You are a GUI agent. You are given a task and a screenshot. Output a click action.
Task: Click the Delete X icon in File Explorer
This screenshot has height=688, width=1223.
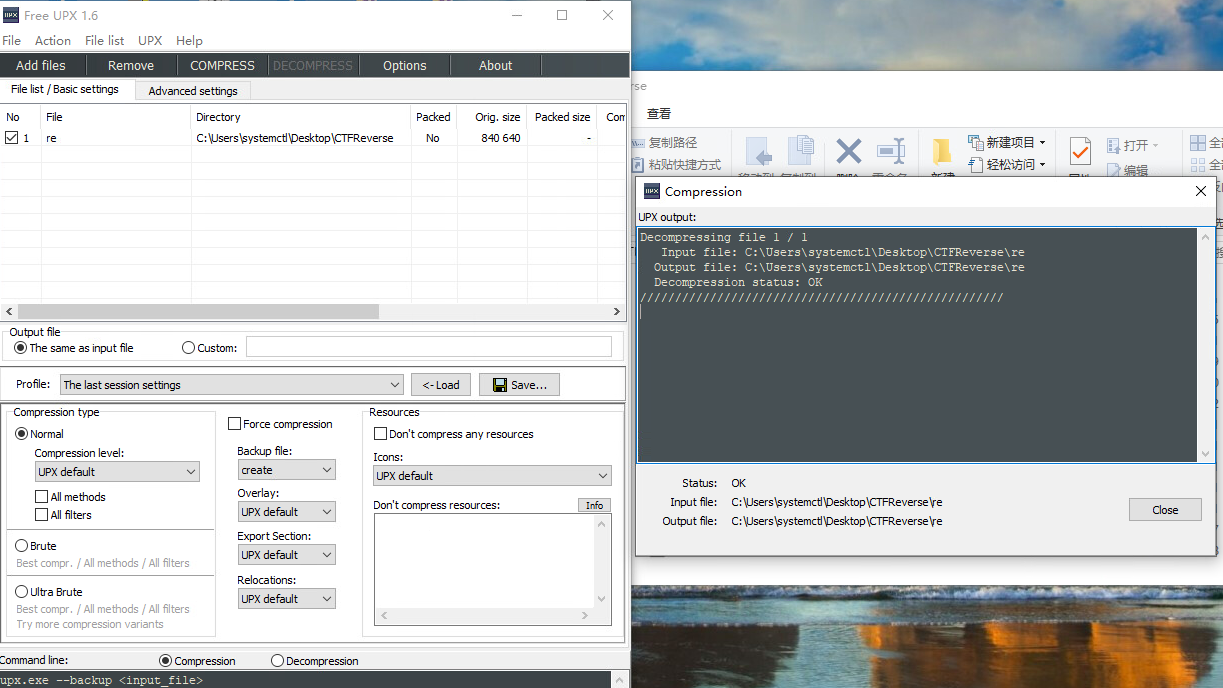849,152
